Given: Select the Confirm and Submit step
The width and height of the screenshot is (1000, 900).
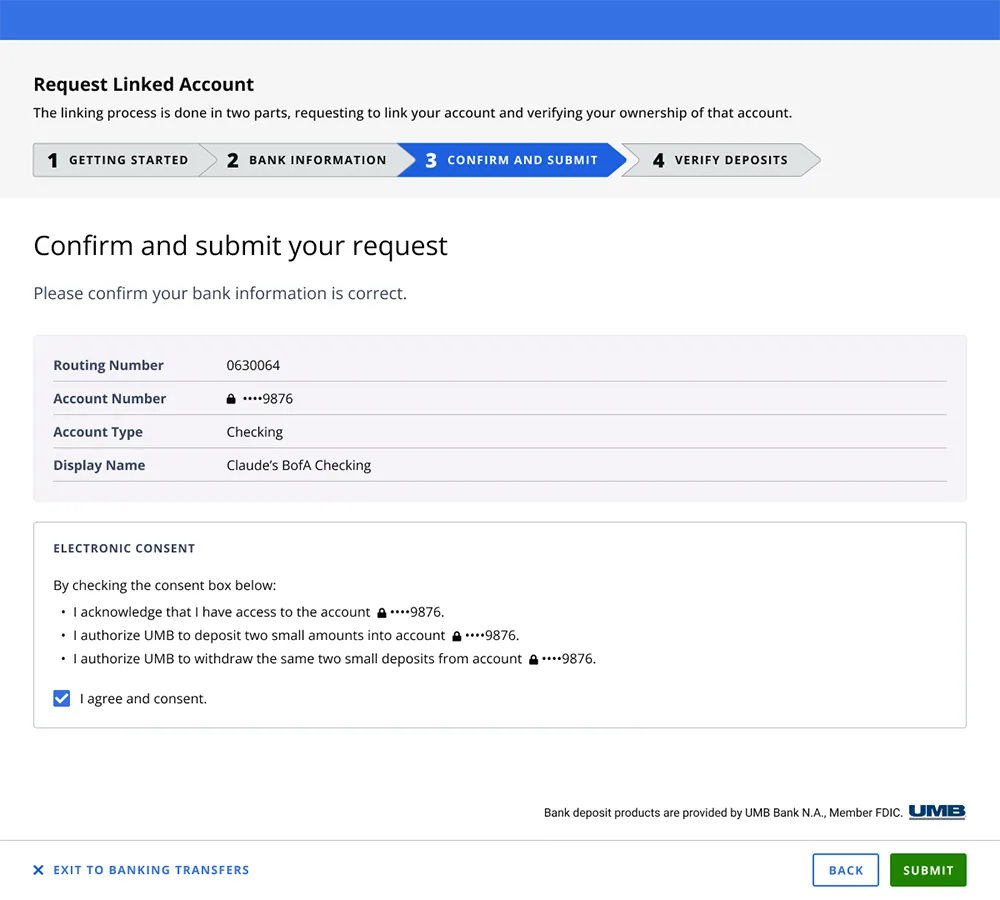Looking at the screenshot, I should pos(511,160).
